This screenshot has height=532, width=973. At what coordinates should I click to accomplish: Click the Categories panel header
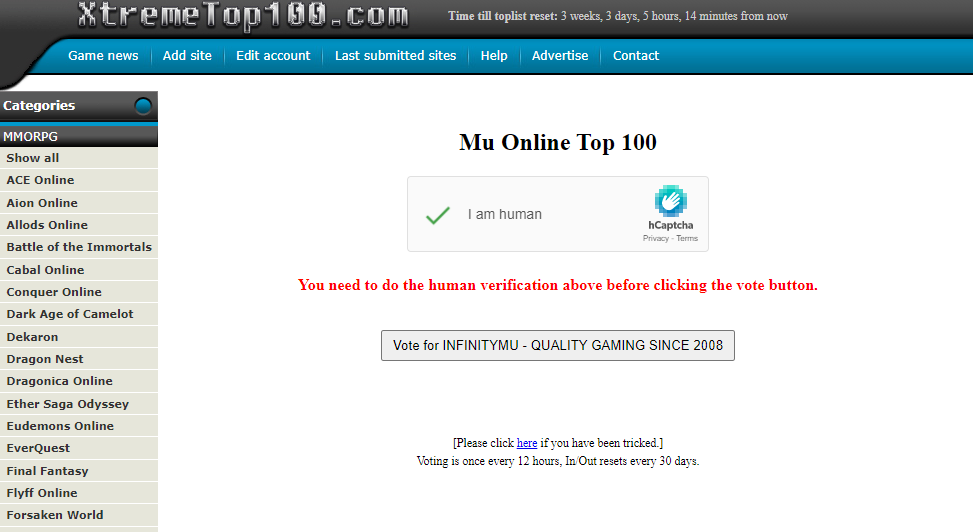pyautogui.click(x=79, y=106)
